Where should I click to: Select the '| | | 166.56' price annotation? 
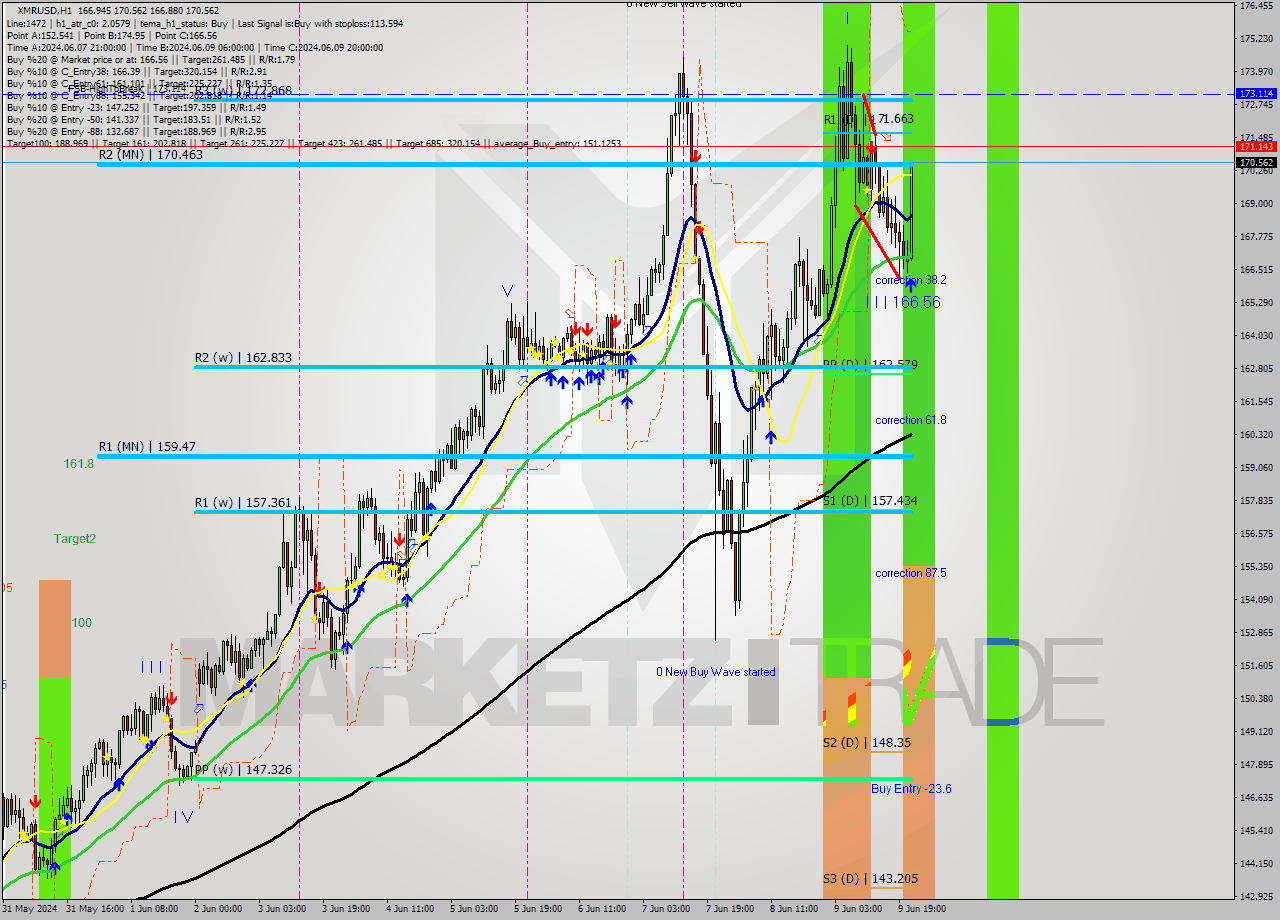[x=903, y=301]
